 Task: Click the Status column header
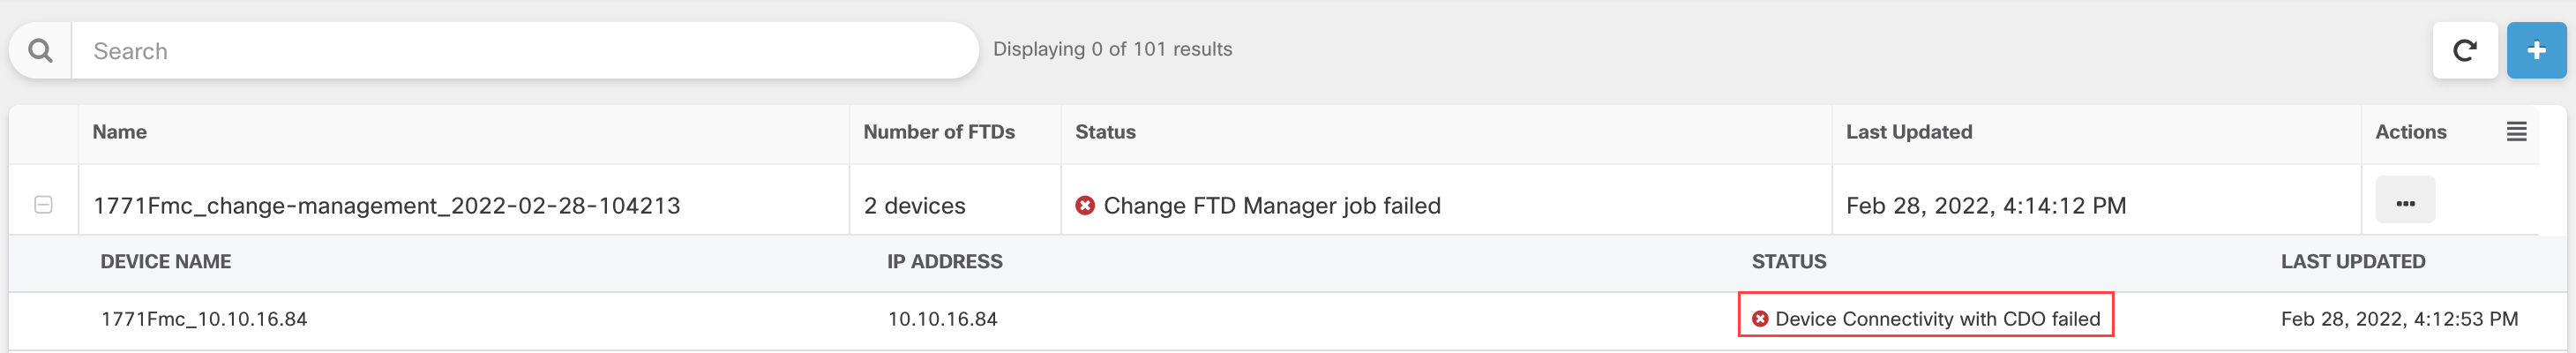[1105, 132]
